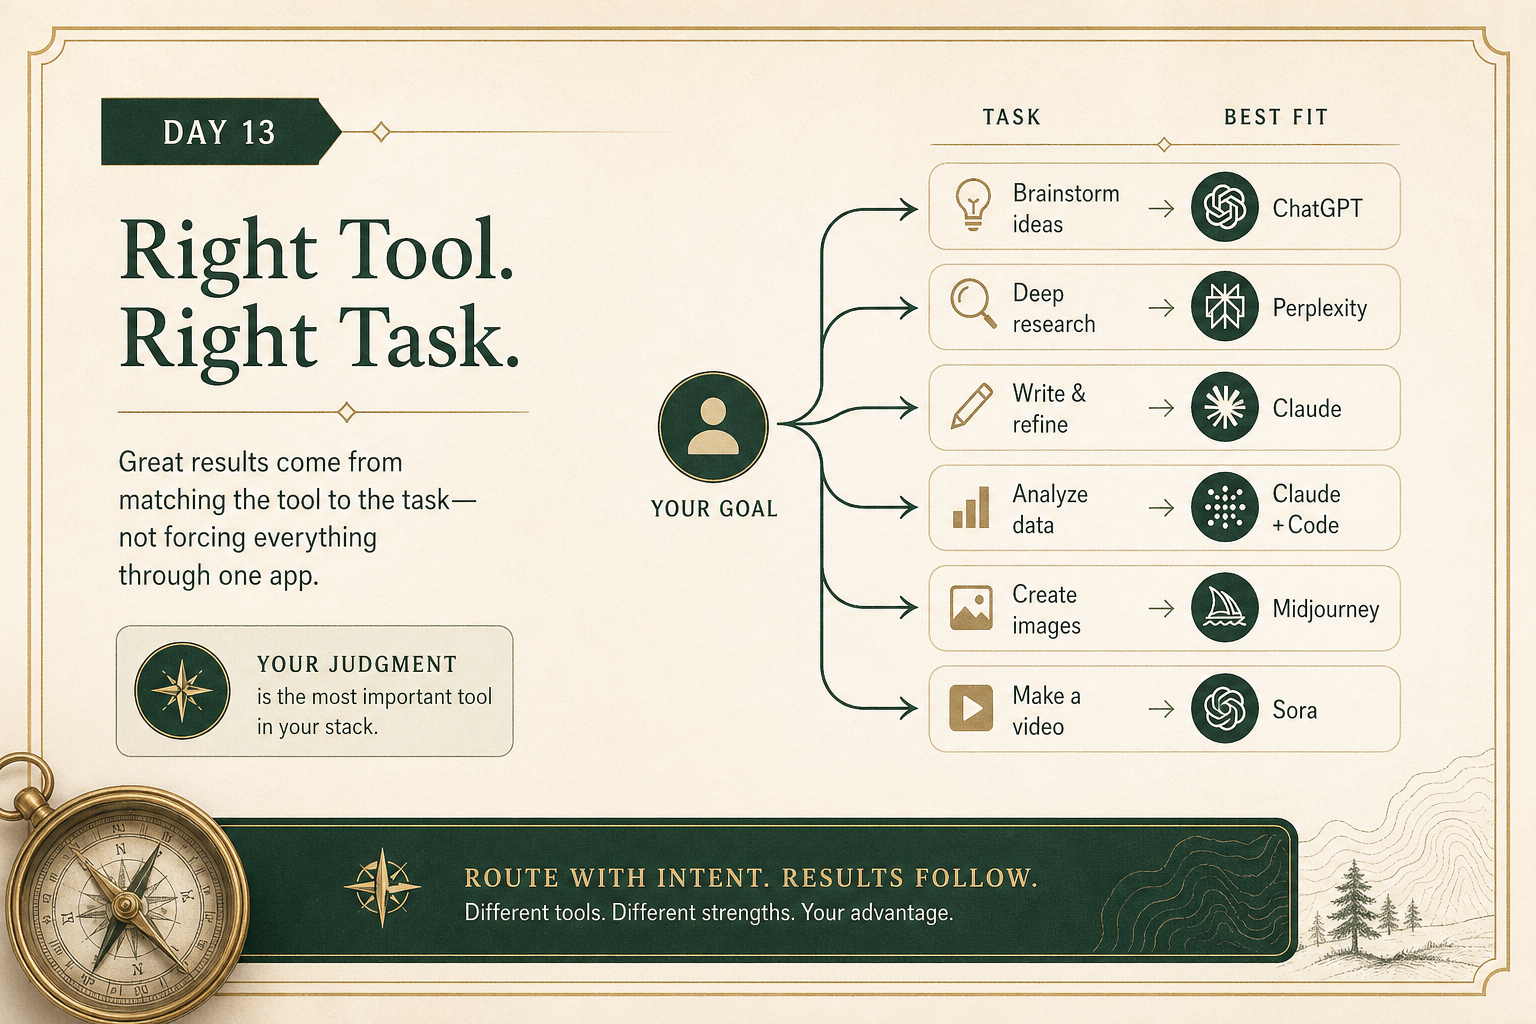
Task: Click the 'Deep research' text
Action: pyautogui.click(x=1053, y=308)
